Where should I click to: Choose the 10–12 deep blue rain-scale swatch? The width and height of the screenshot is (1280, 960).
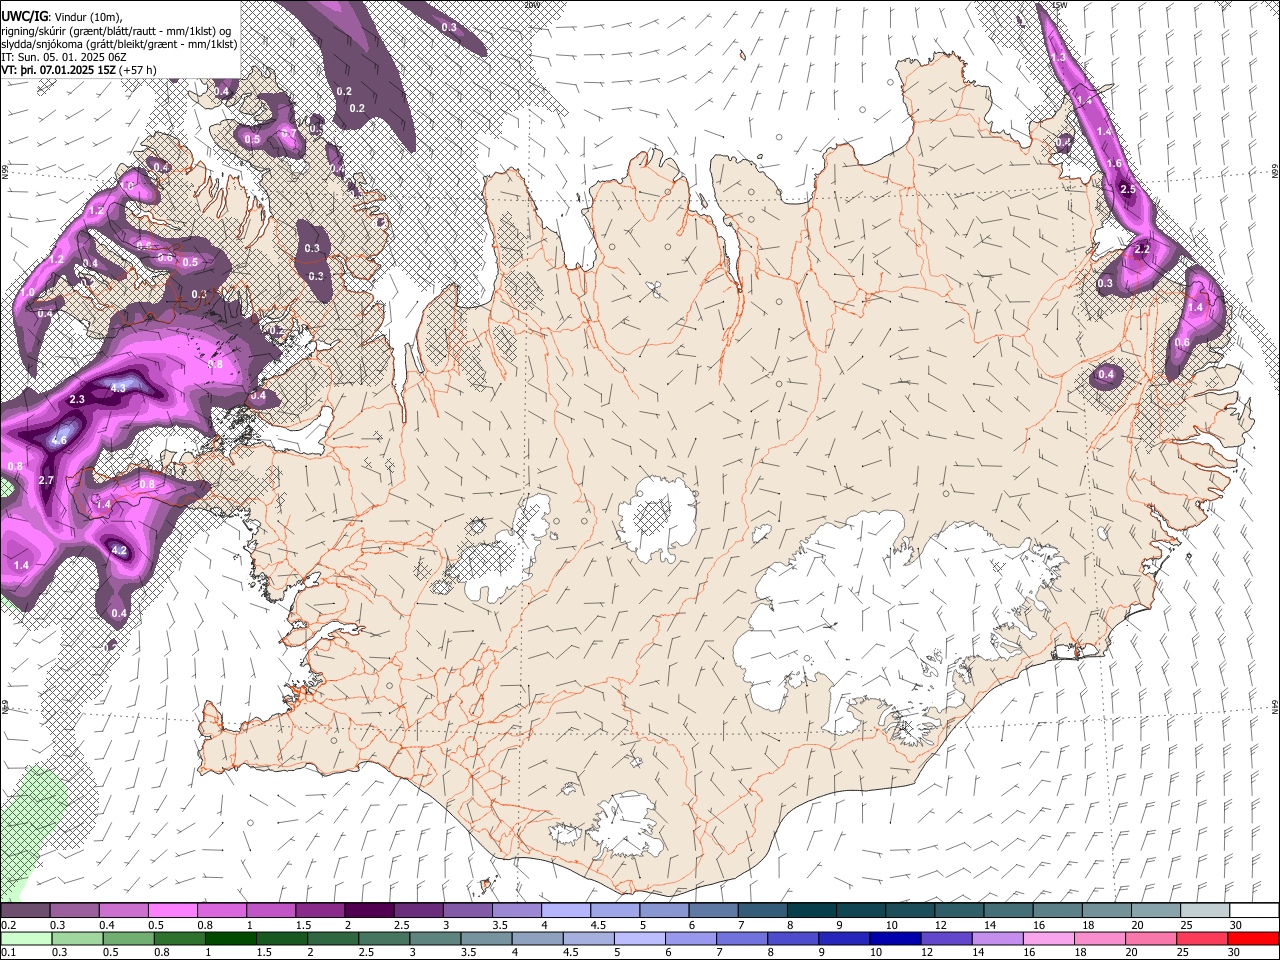pos(897,938)
